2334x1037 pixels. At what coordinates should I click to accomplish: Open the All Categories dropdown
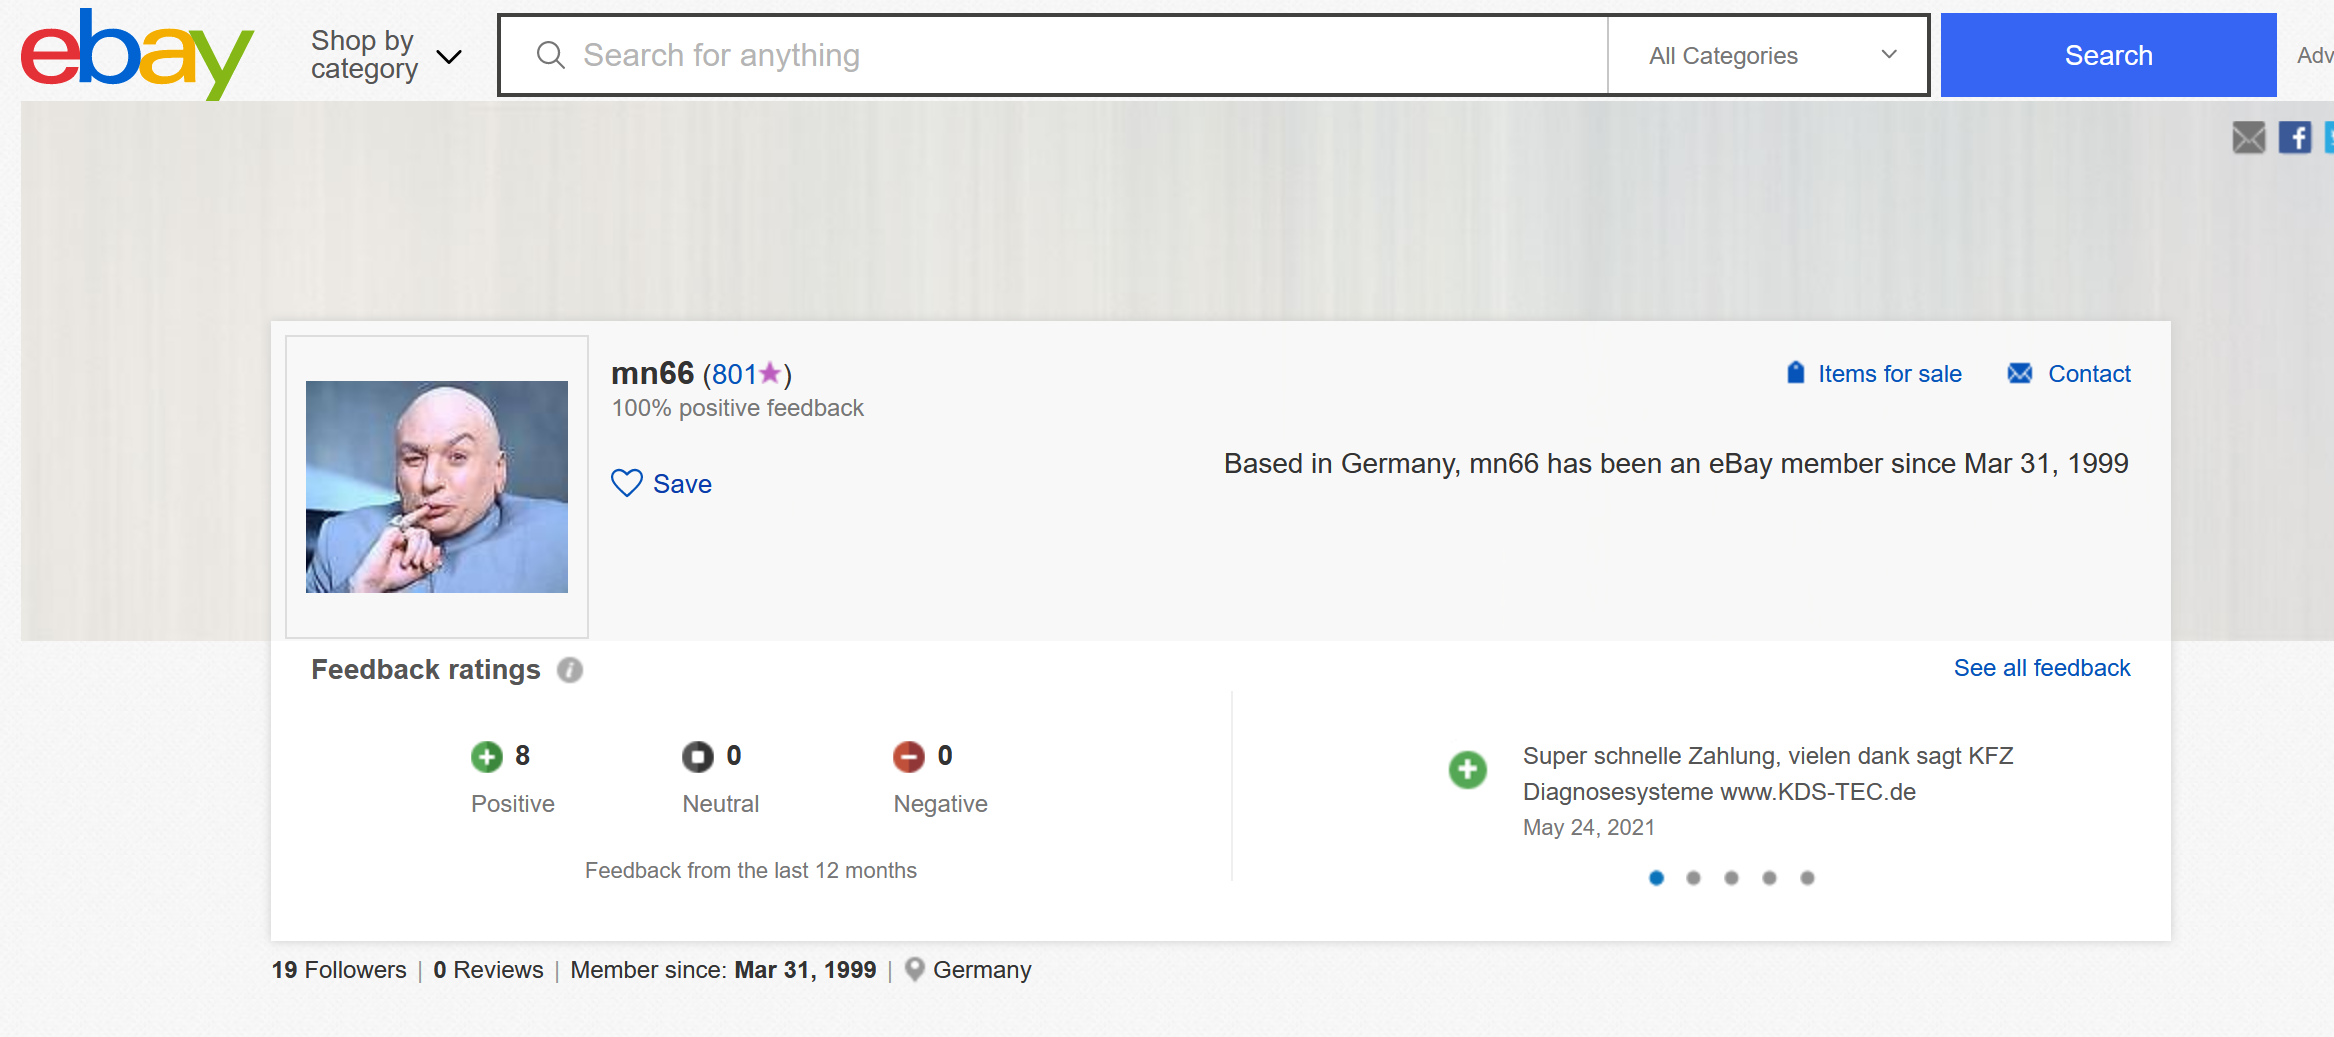(1768, 56)
